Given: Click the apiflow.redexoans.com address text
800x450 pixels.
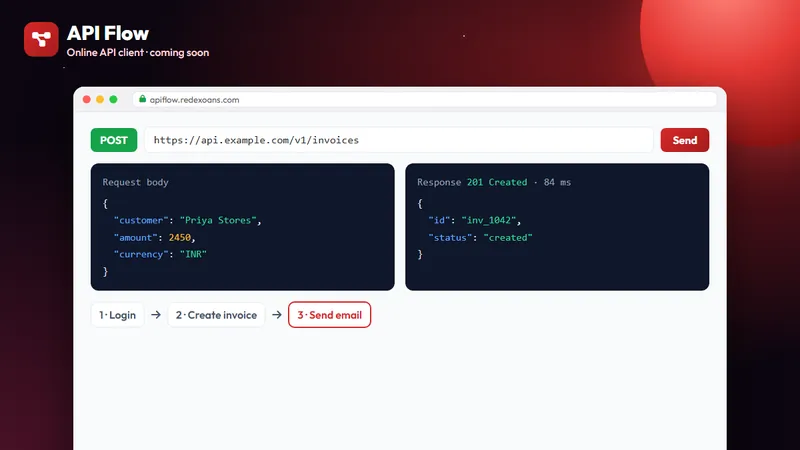Looking at the screenshot, I should pos(194,99).
